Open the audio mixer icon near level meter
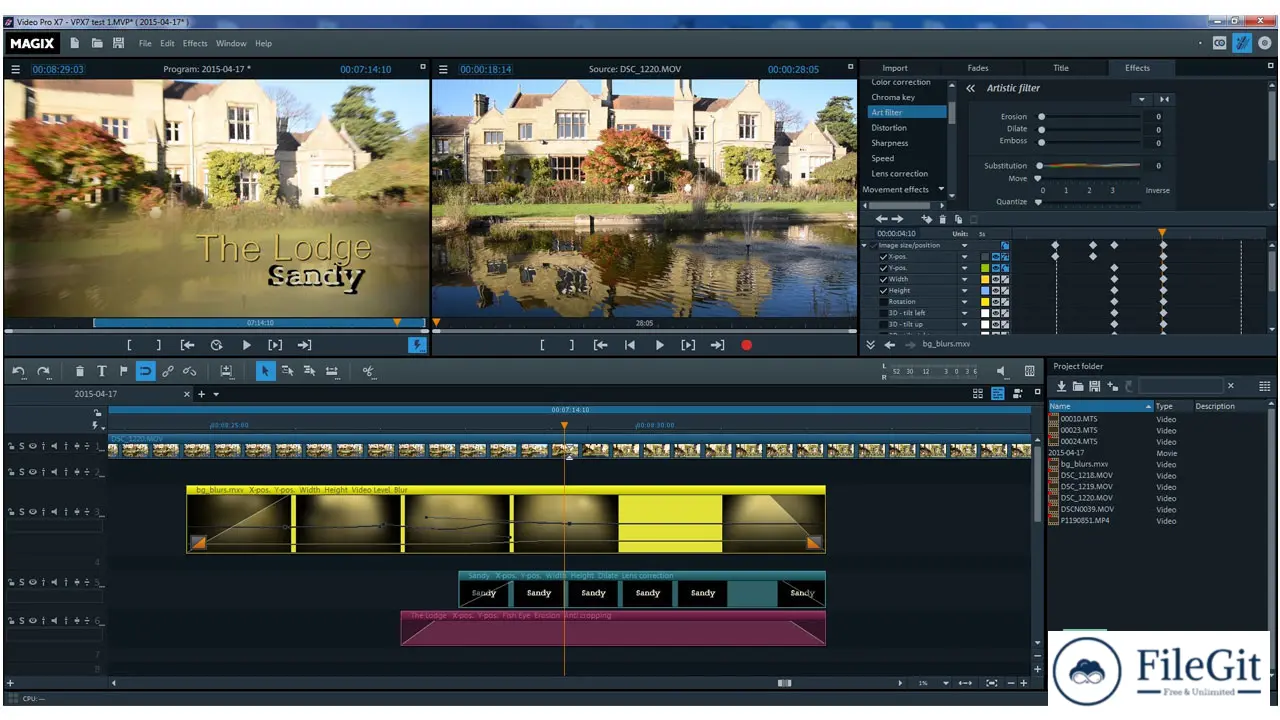The image size is (1280, 720). coord(1029,371)
